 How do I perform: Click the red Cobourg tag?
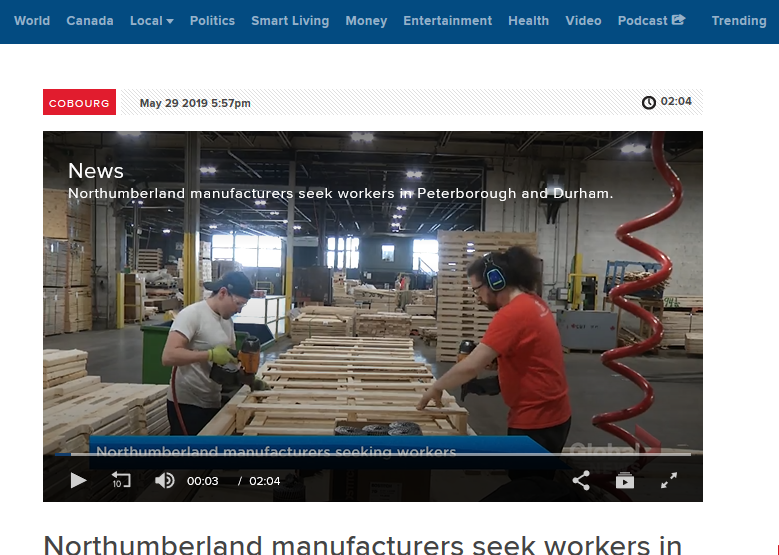click(79, 102)
